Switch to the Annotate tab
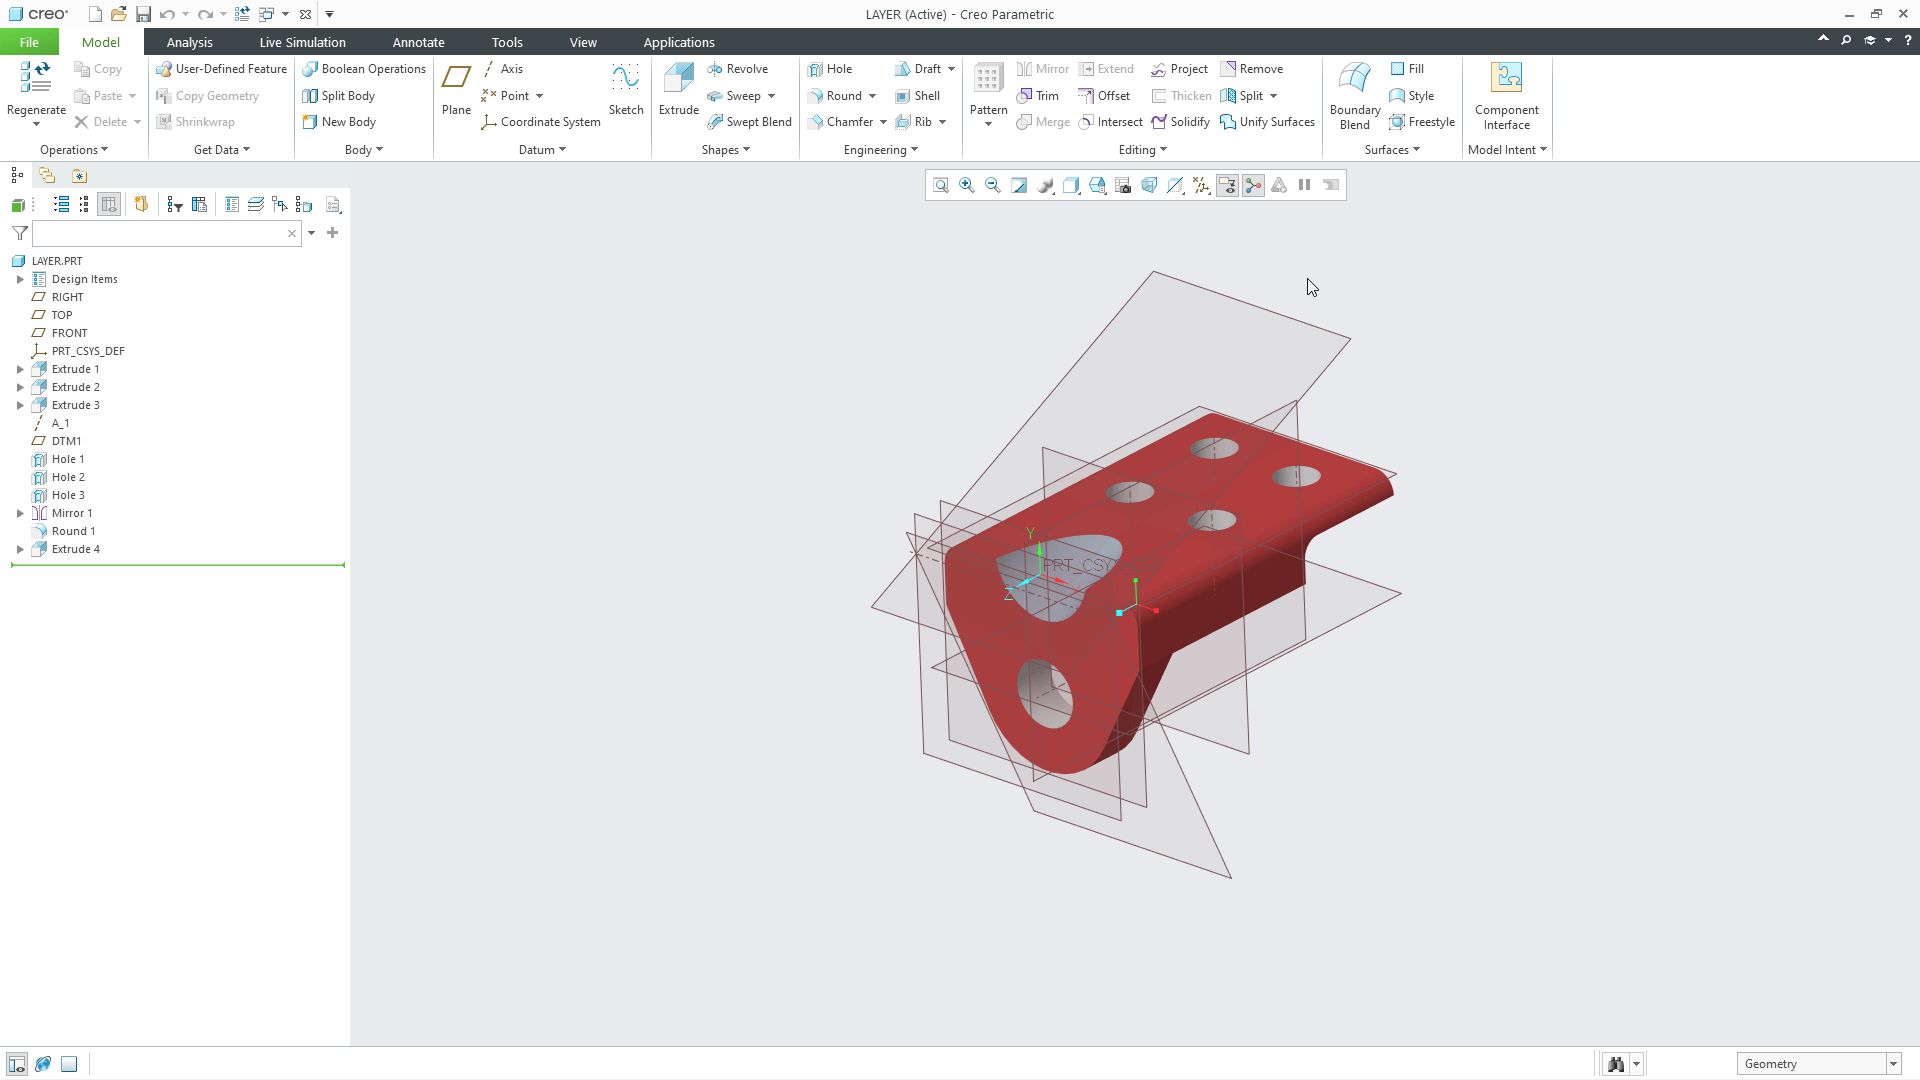 pos(418,42)
